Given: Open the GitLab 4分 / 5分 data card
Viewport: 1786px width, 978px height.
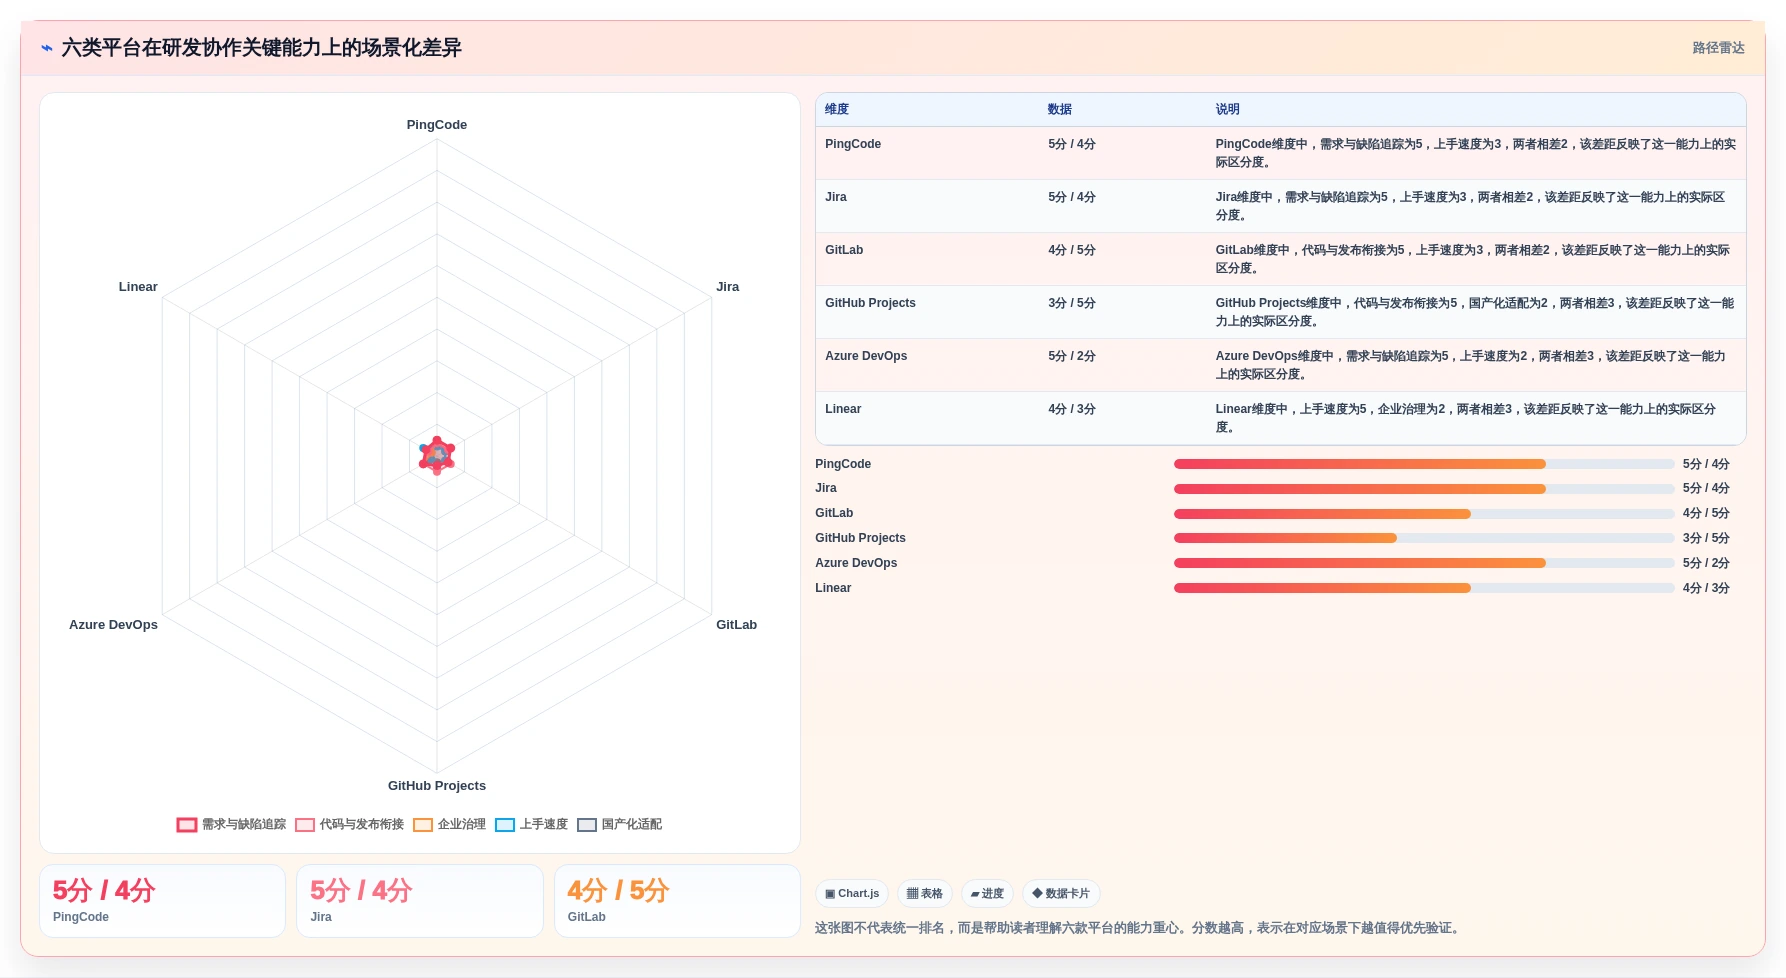Looking at the screenshot, I should click(677, 901).
